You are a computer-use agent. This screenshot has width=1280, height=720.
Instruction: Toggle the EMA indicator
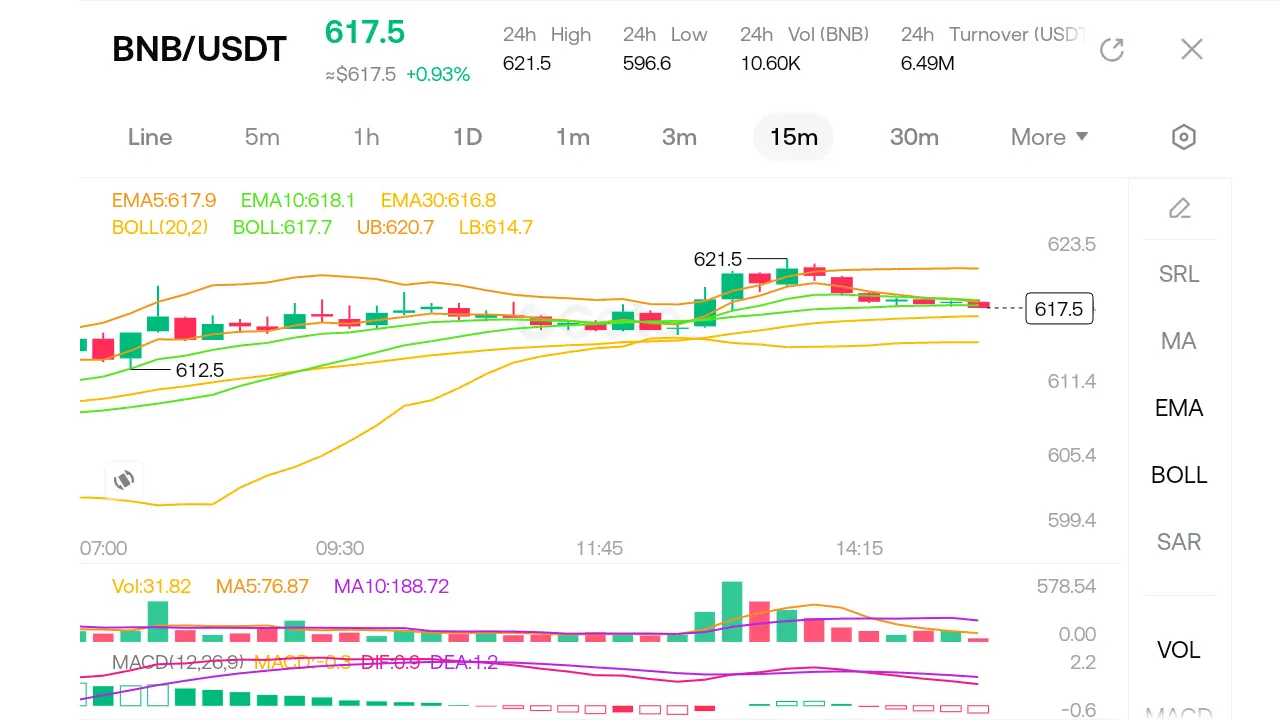pos(1179,408)
